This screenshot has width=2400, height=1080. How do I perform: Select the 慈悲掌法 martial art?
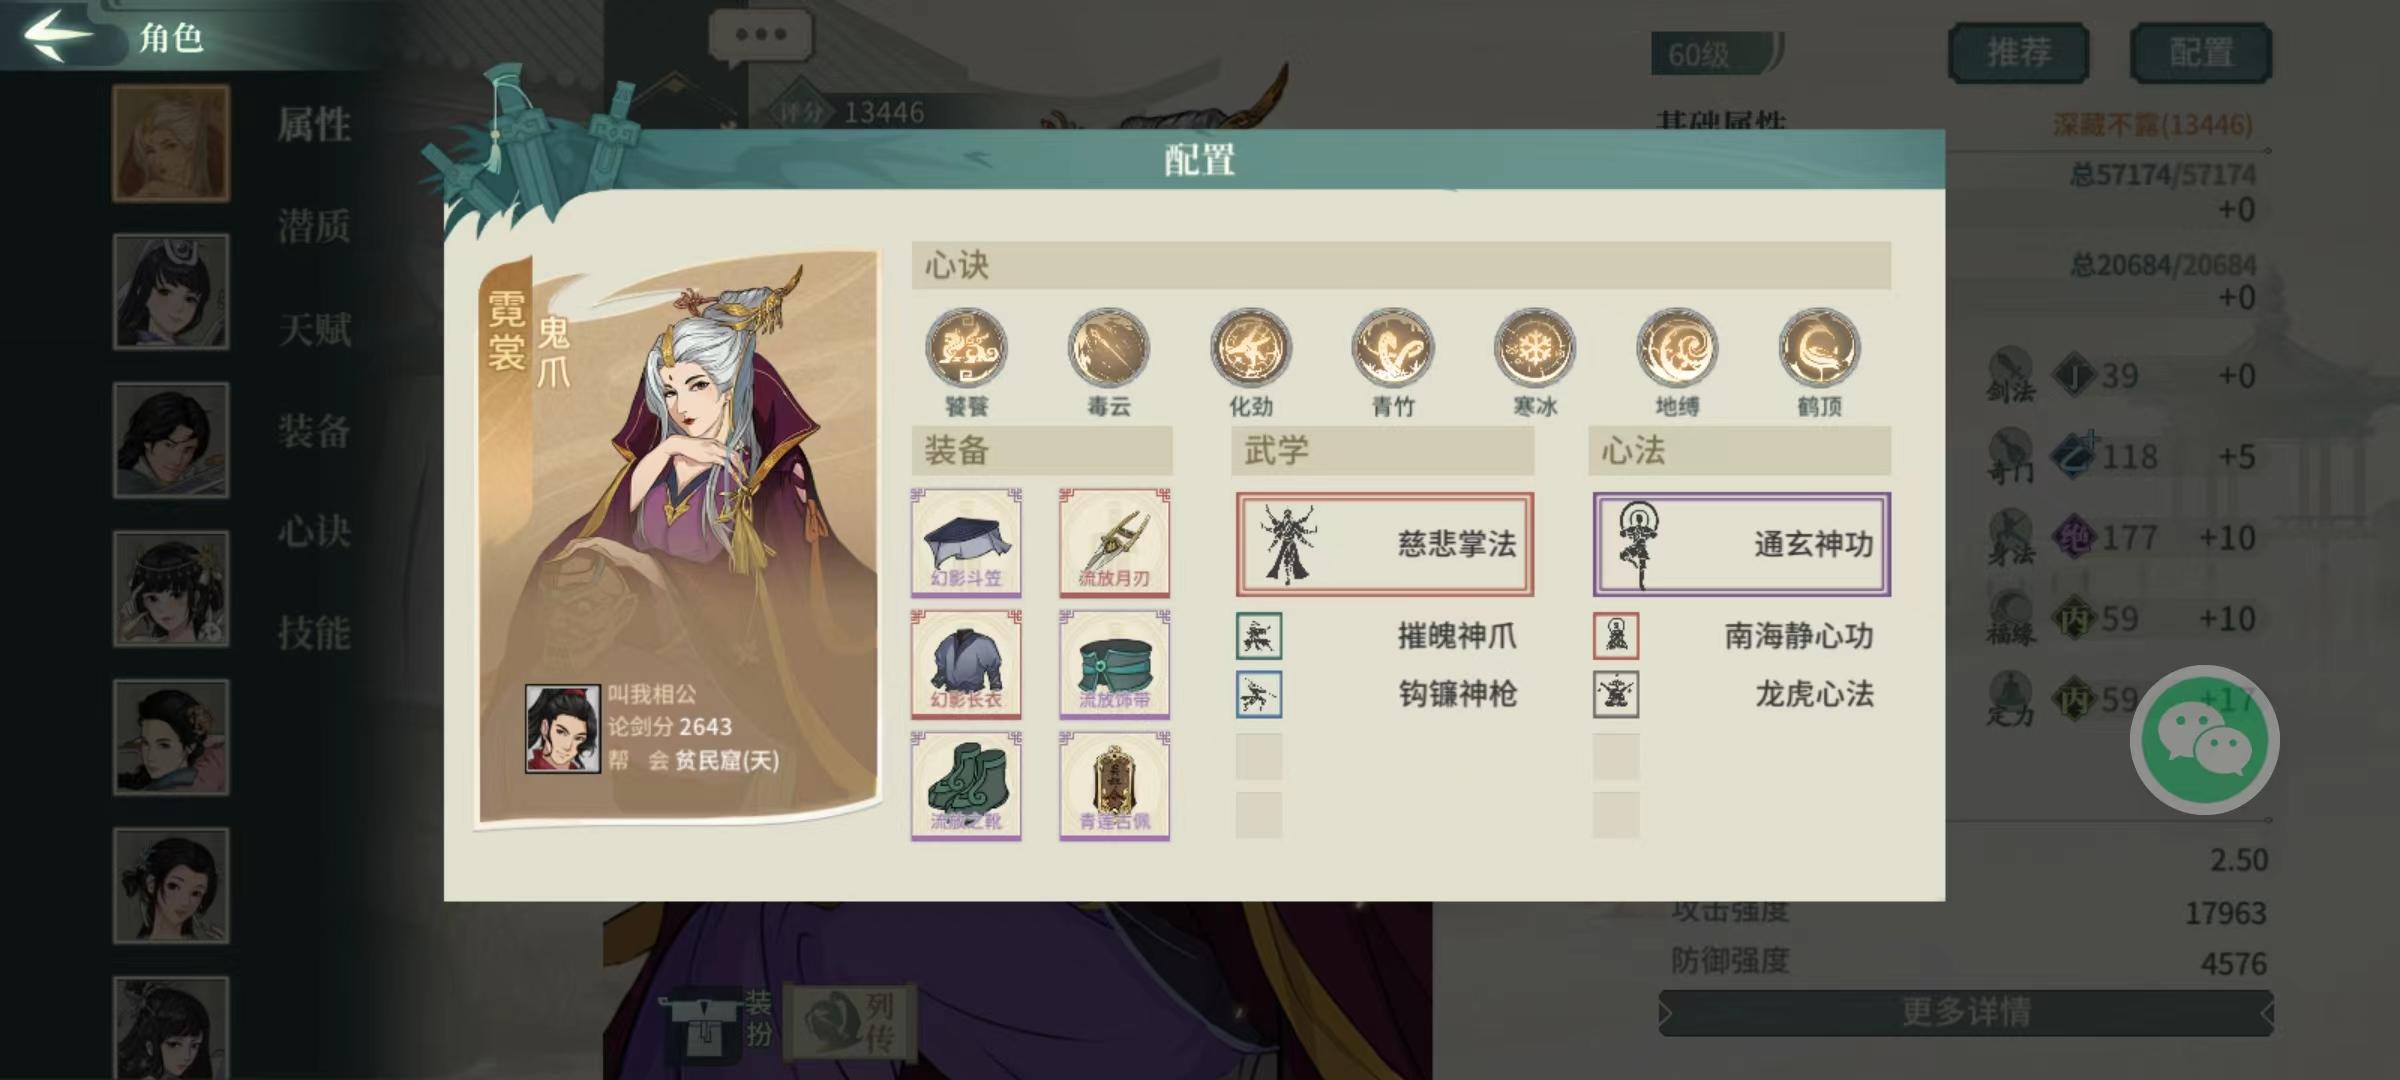pos(1384,544)
